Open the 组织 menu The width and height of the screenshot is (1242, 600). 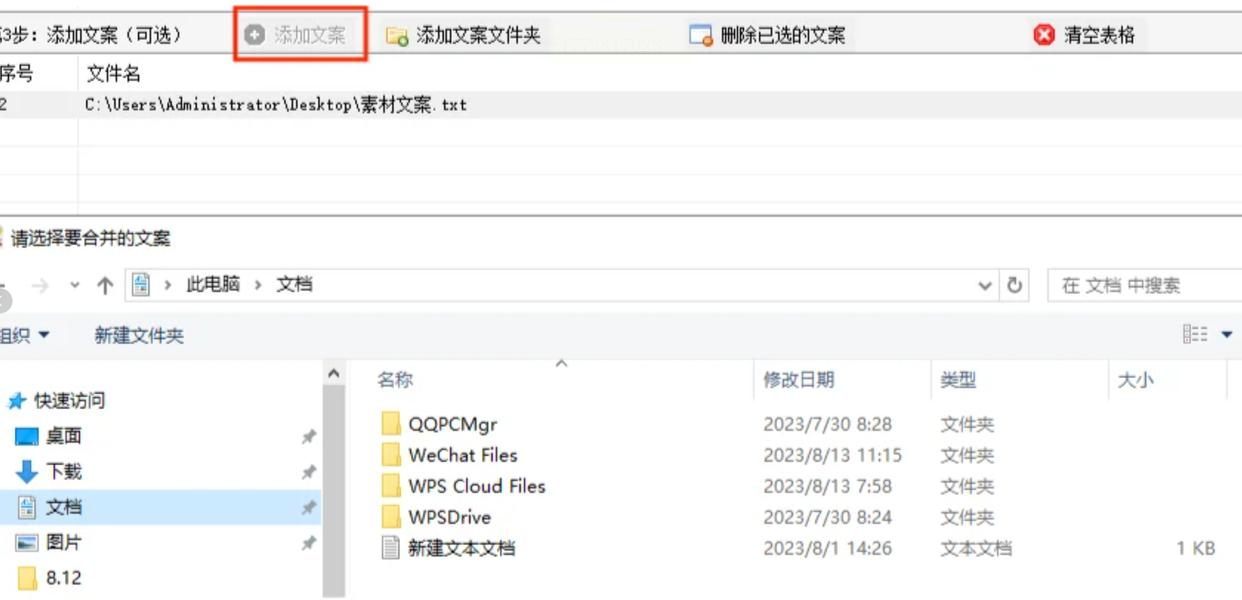point(24,336)
